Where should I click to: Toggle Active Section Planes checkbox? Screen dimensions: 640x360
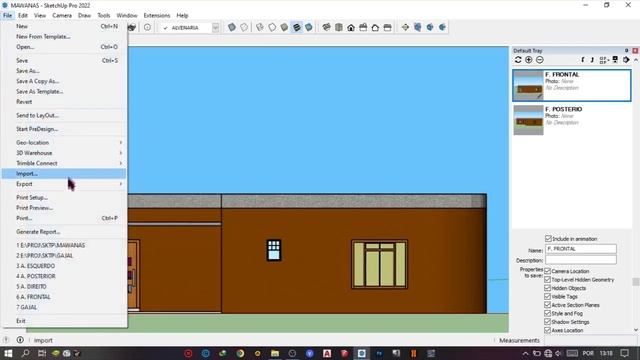click(548, 305)
